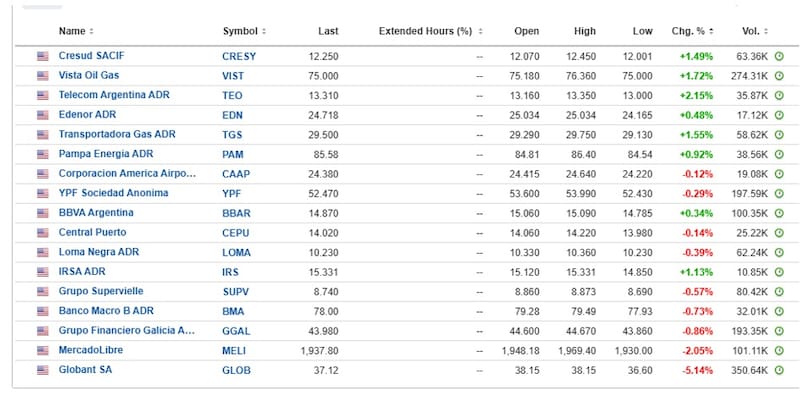Viewport: 800px width, 401px height.
Task: Open the Transportadora Gas ADR link
Action: click(x=117, y=134)
